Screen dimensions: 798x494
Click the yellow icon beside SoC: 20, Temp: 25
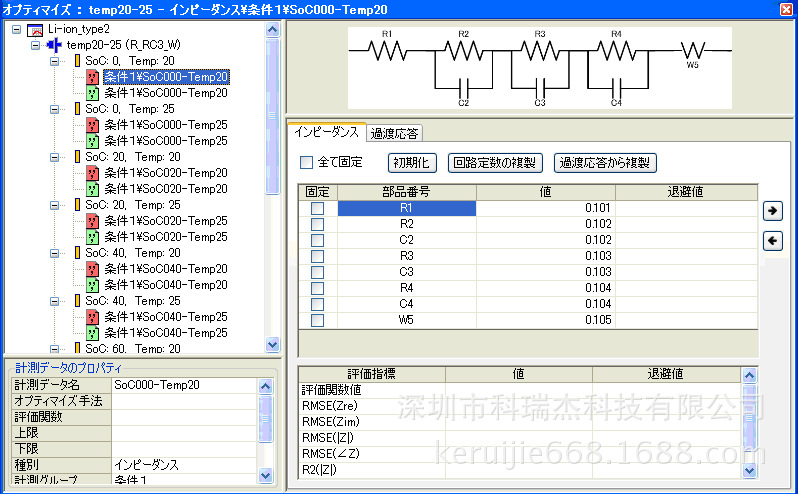[77, 205]
